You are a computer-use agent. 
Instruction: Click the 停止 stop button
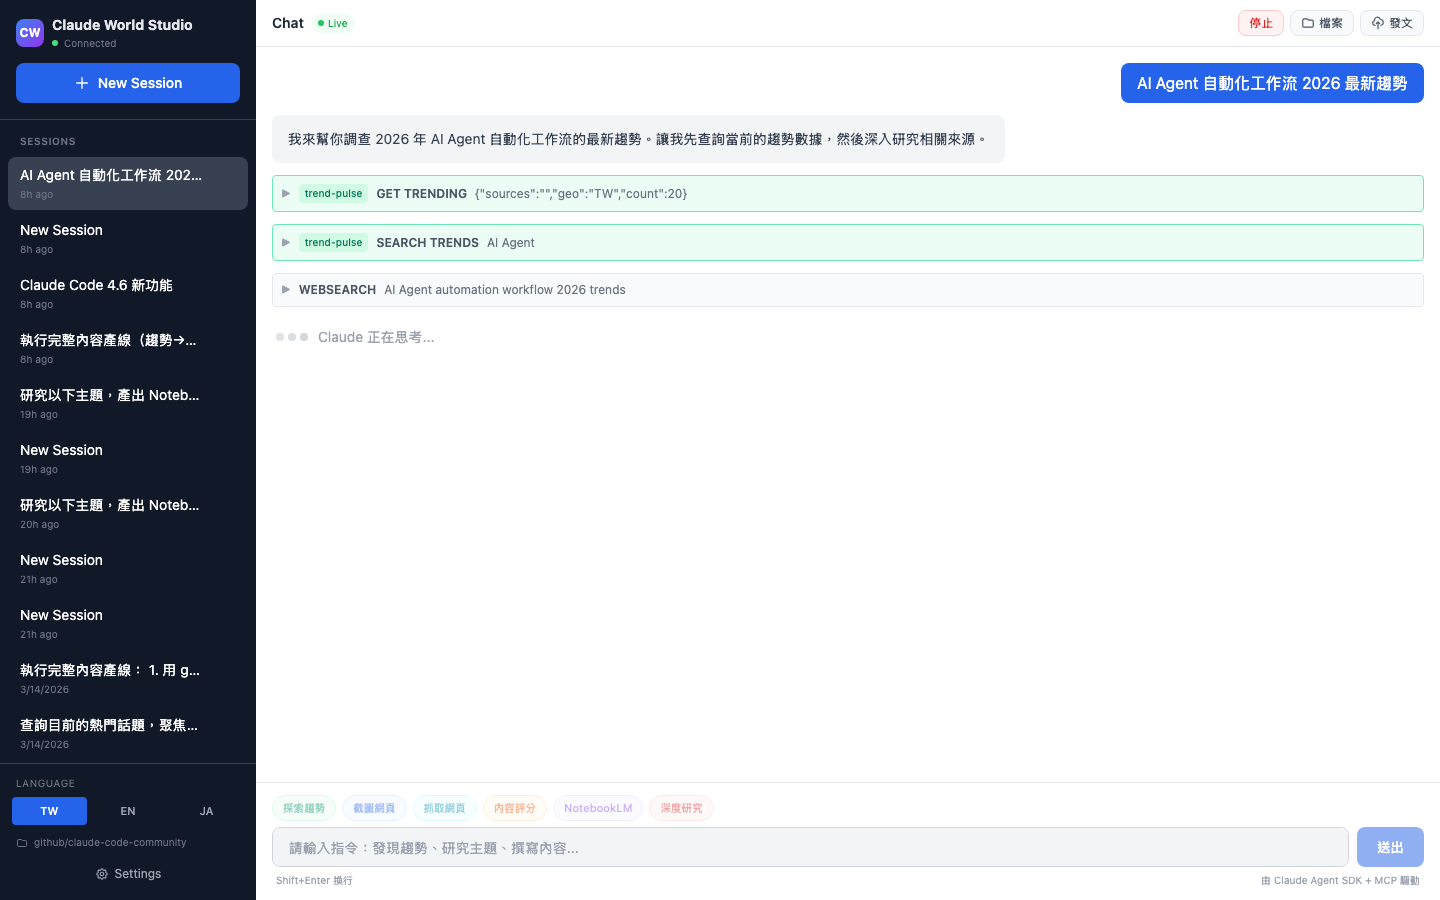pyautogui.click(x=1260, y=23)
